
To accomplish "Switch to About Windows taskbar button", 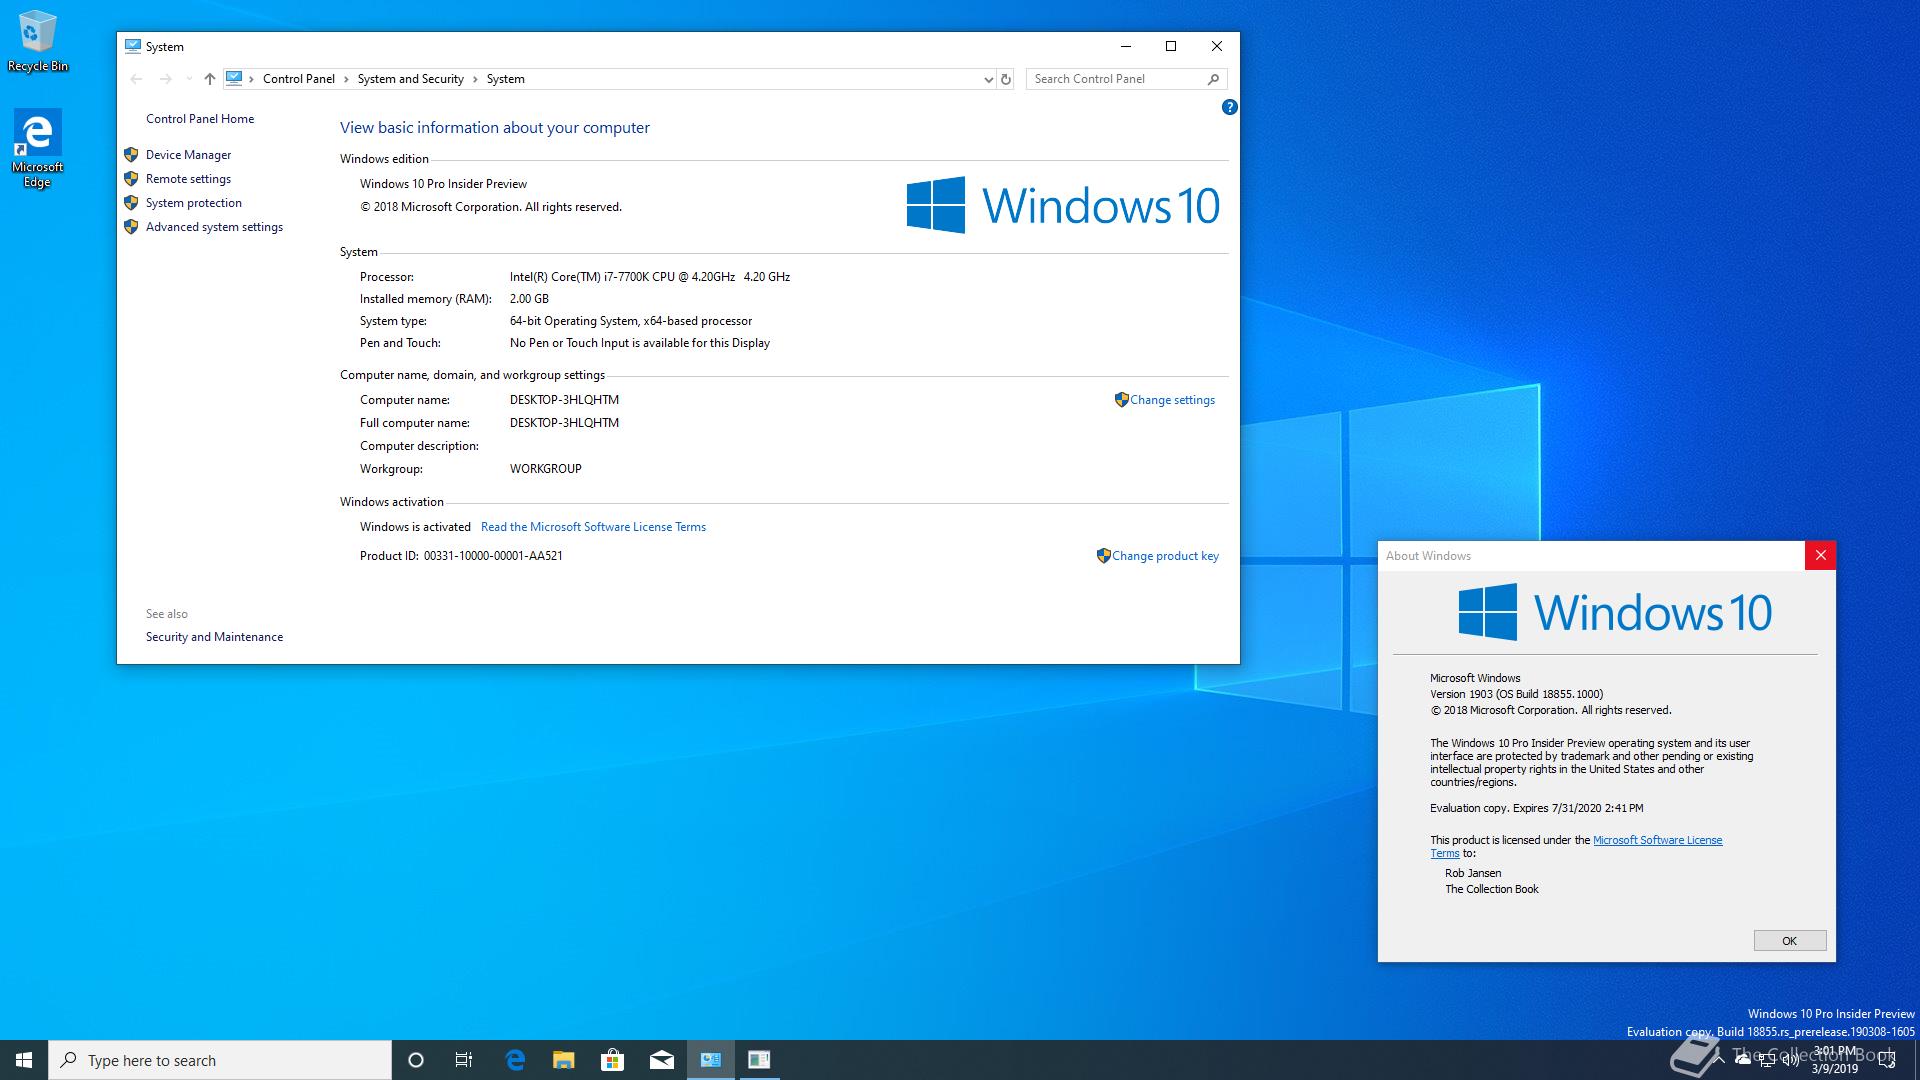I will pyautogui.click(x=759, y=1060).
